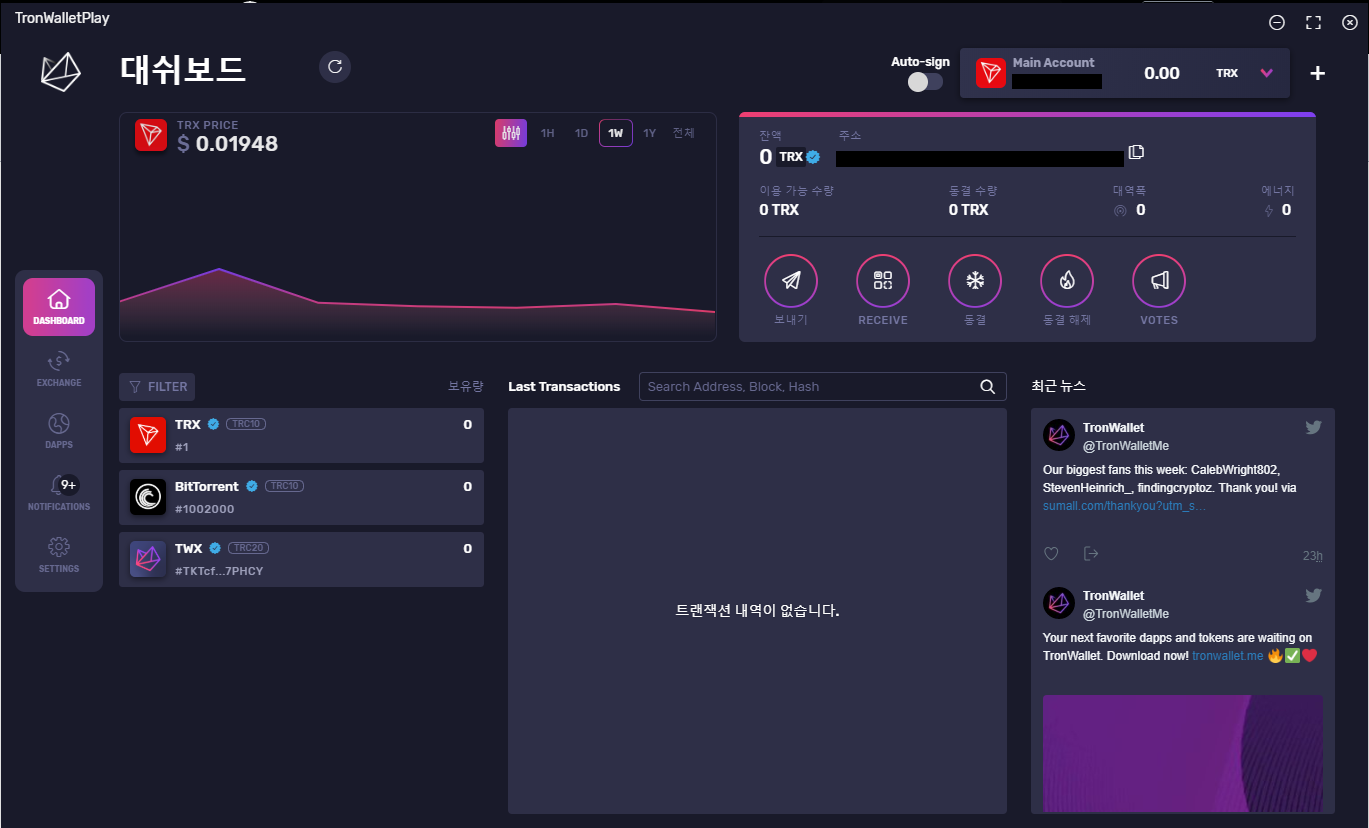Click Twitter bird icon on first tweet
1369x828 pixels.
pyautogui.click(x=1314, y=427)
